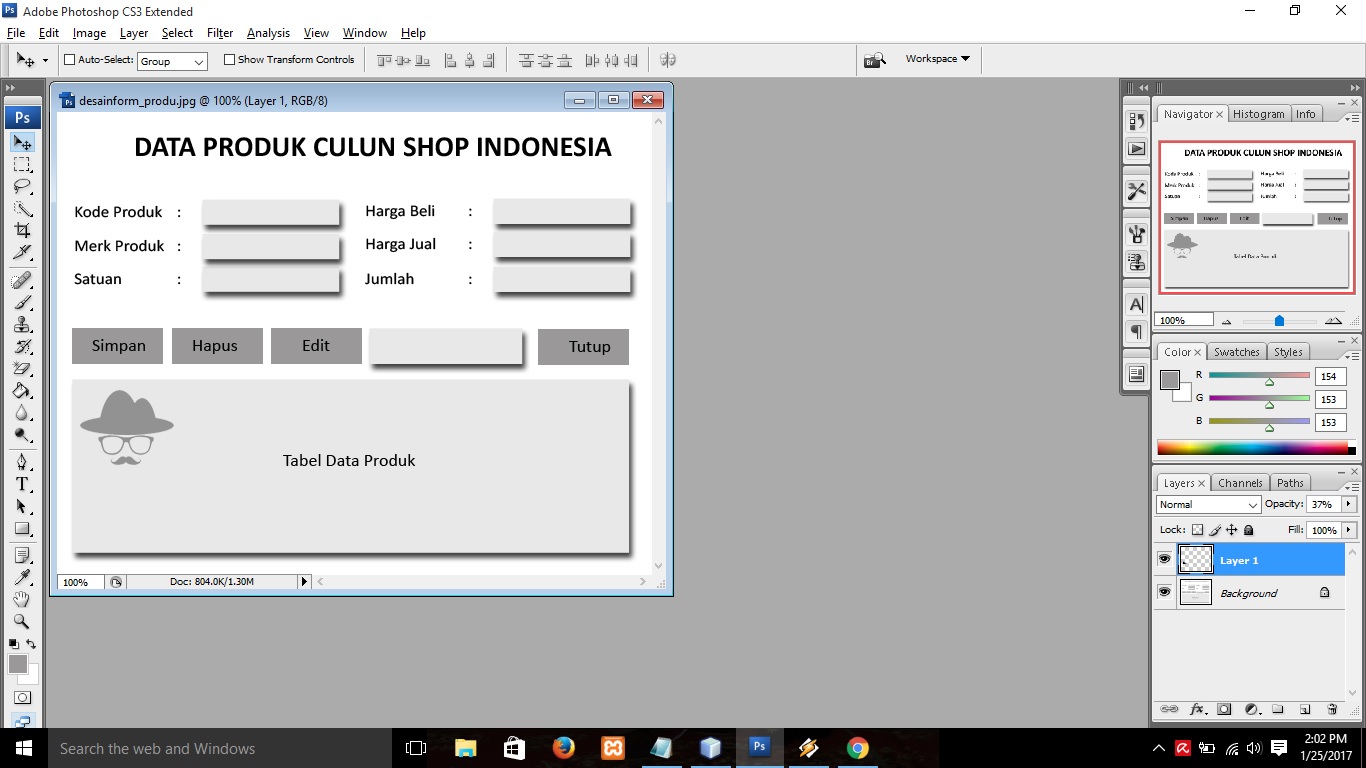The height and width of the screenshot is (768, 1366).
Task: Open the Paragraph panel from the dock
Action: pos(1136,332)
